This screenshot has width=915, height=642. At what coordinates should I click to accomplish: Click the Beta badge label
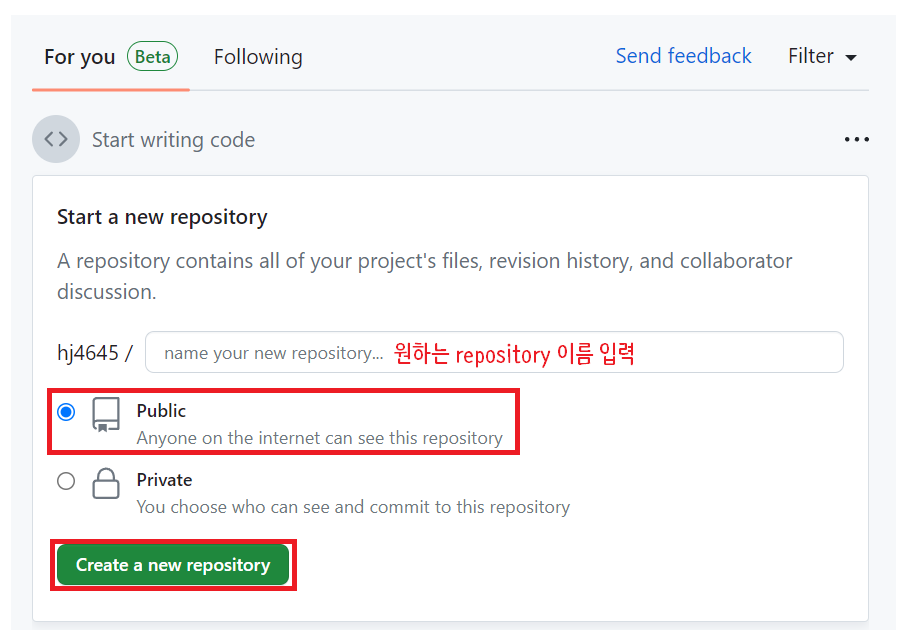[152, 57]
